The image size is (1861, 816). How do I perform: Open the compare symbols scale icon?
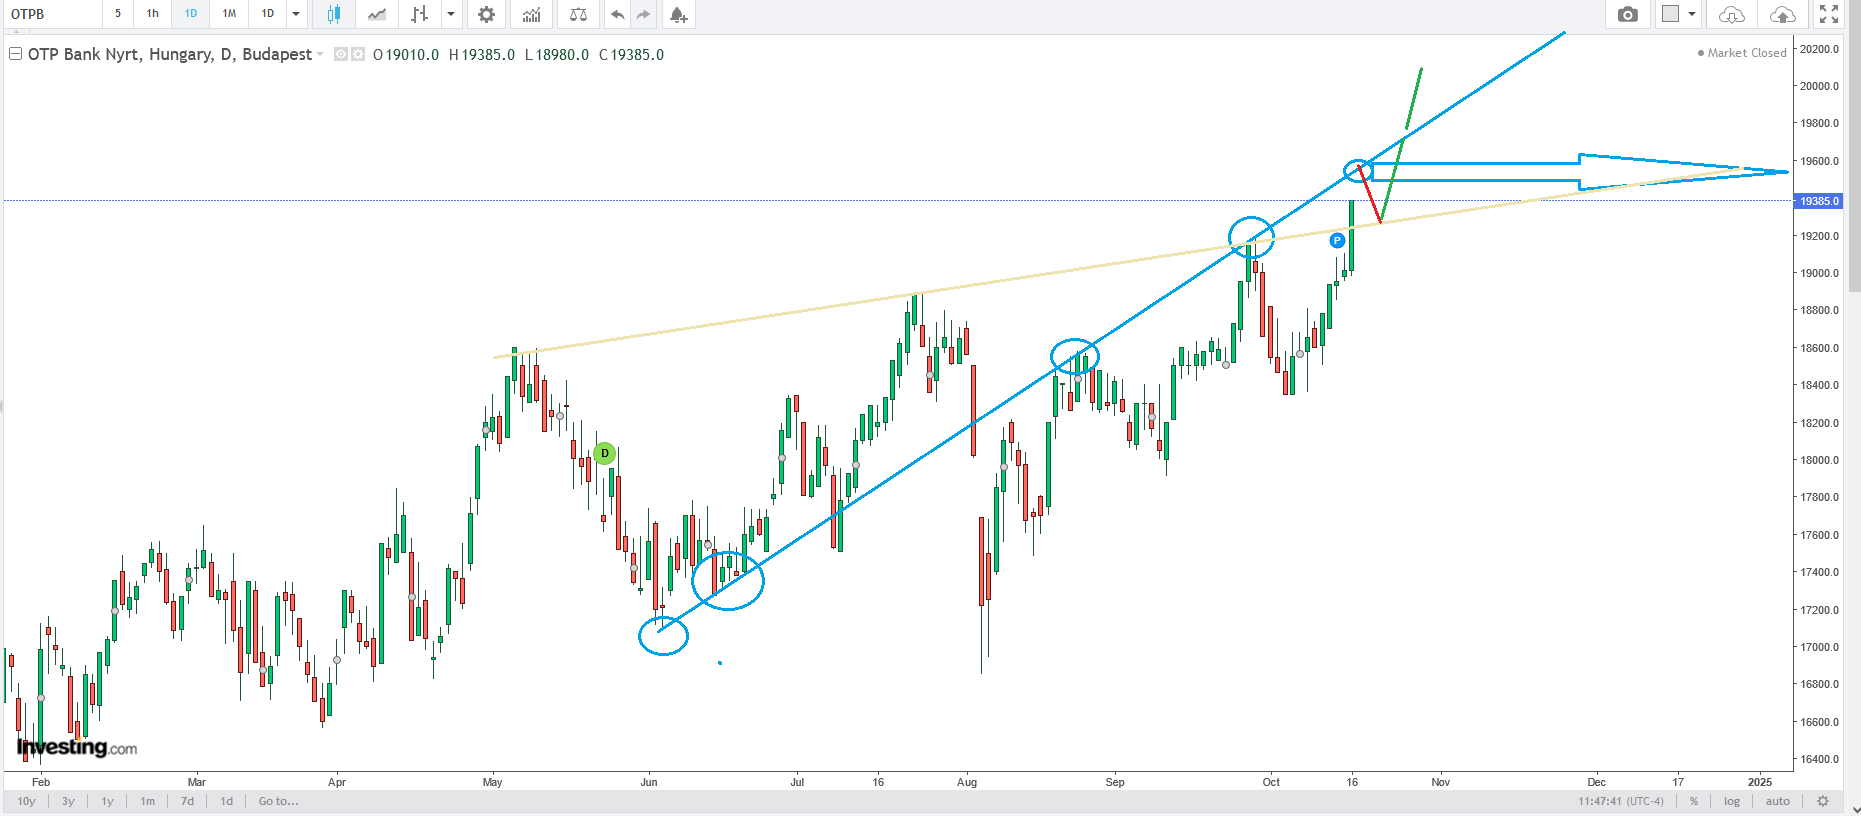coord(578,14)
